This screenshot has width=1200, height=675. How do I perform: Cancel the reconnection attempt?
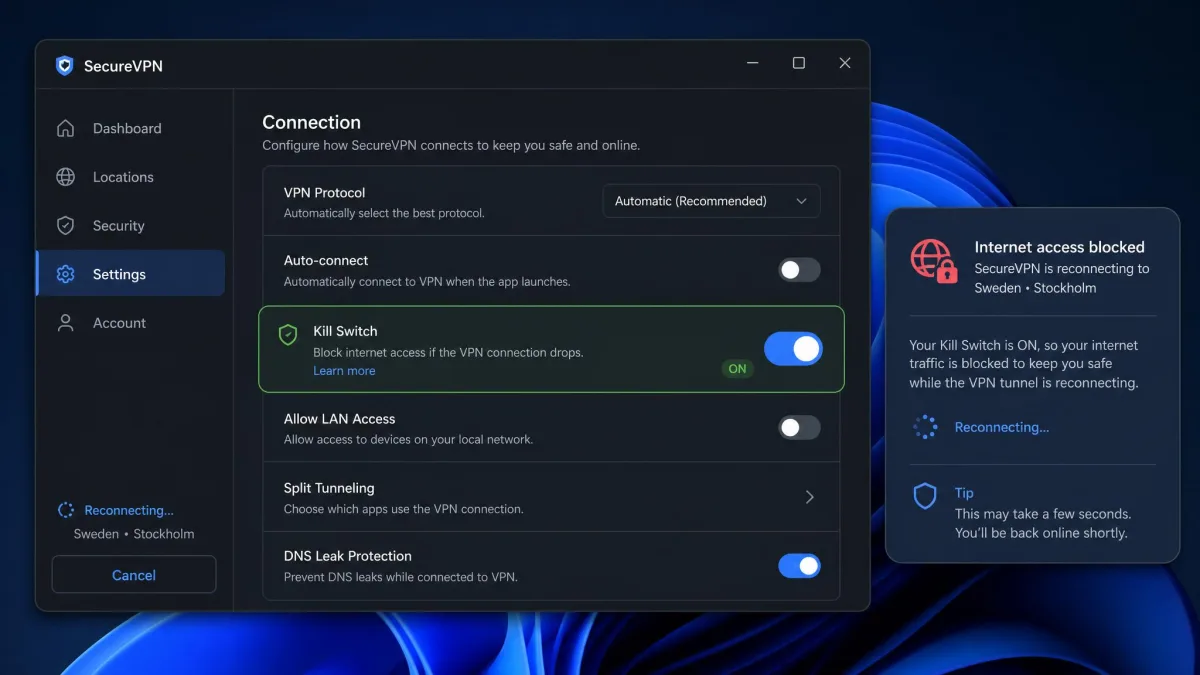[x=134, y=575]
